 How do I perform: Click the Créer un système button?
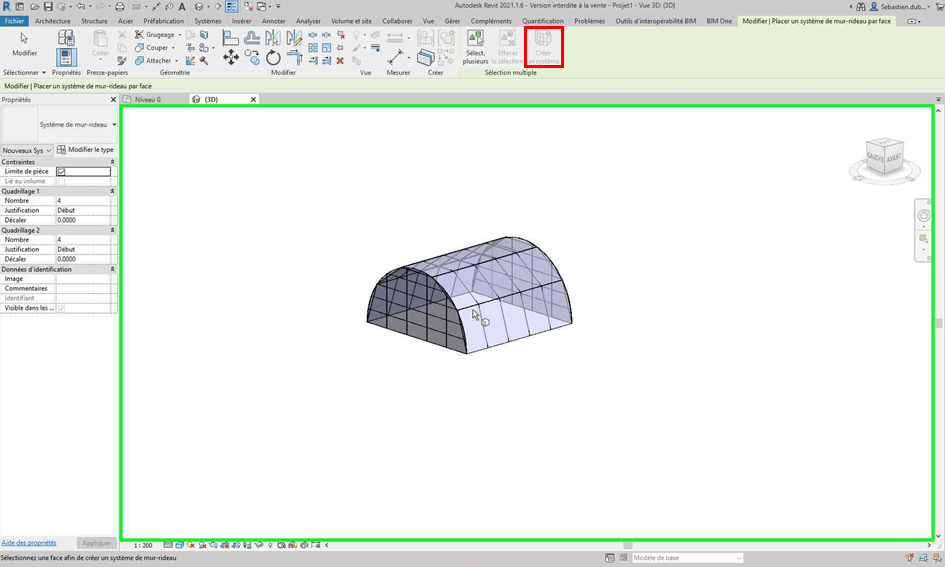[x=543, y=47]
